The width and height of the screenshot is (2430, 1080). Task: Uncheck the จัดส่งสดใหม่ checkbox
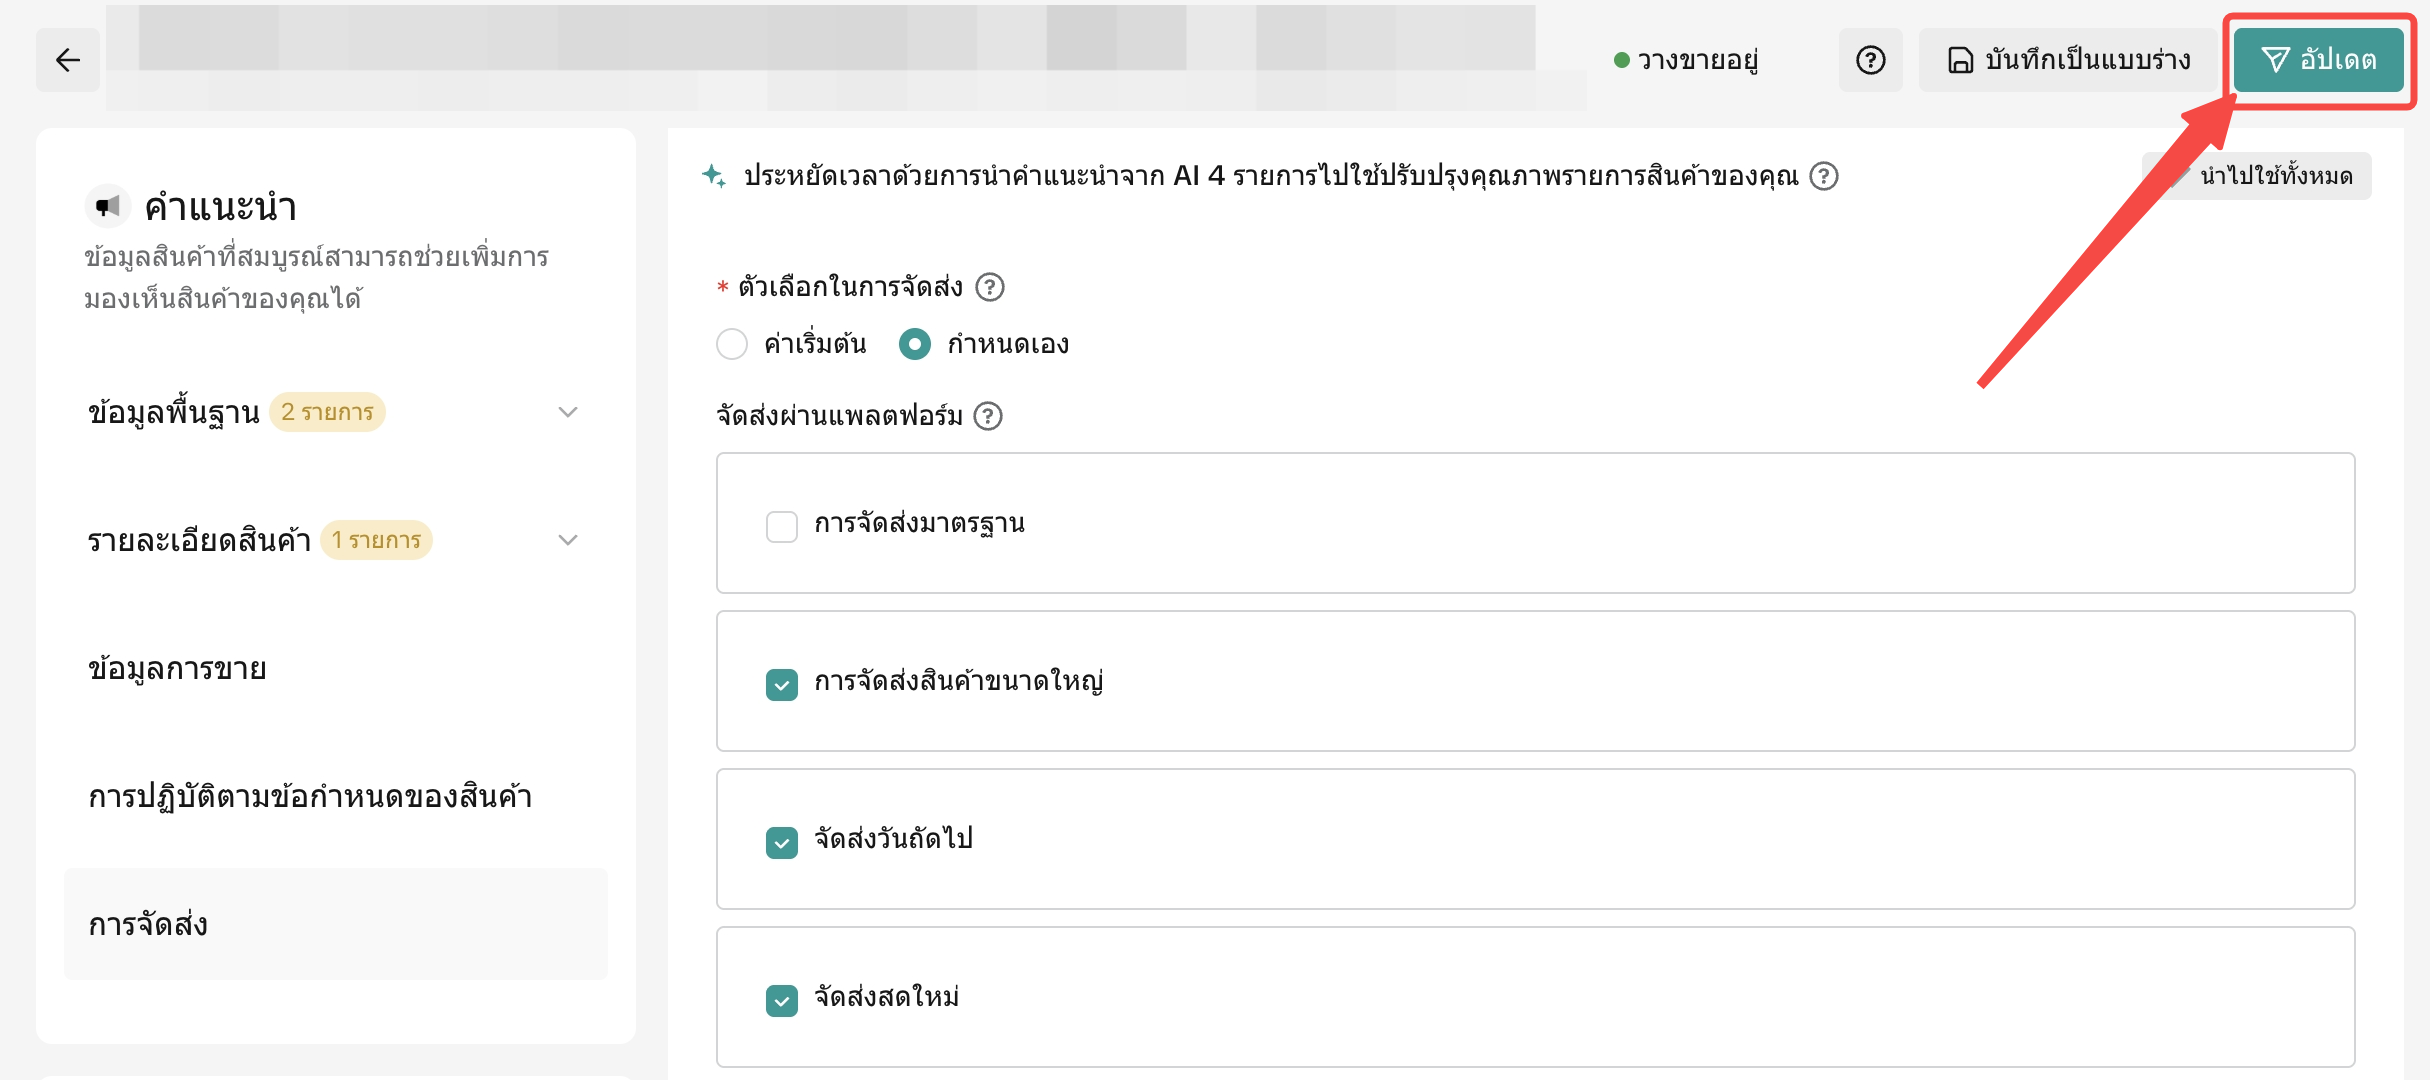pos(782,1000)
